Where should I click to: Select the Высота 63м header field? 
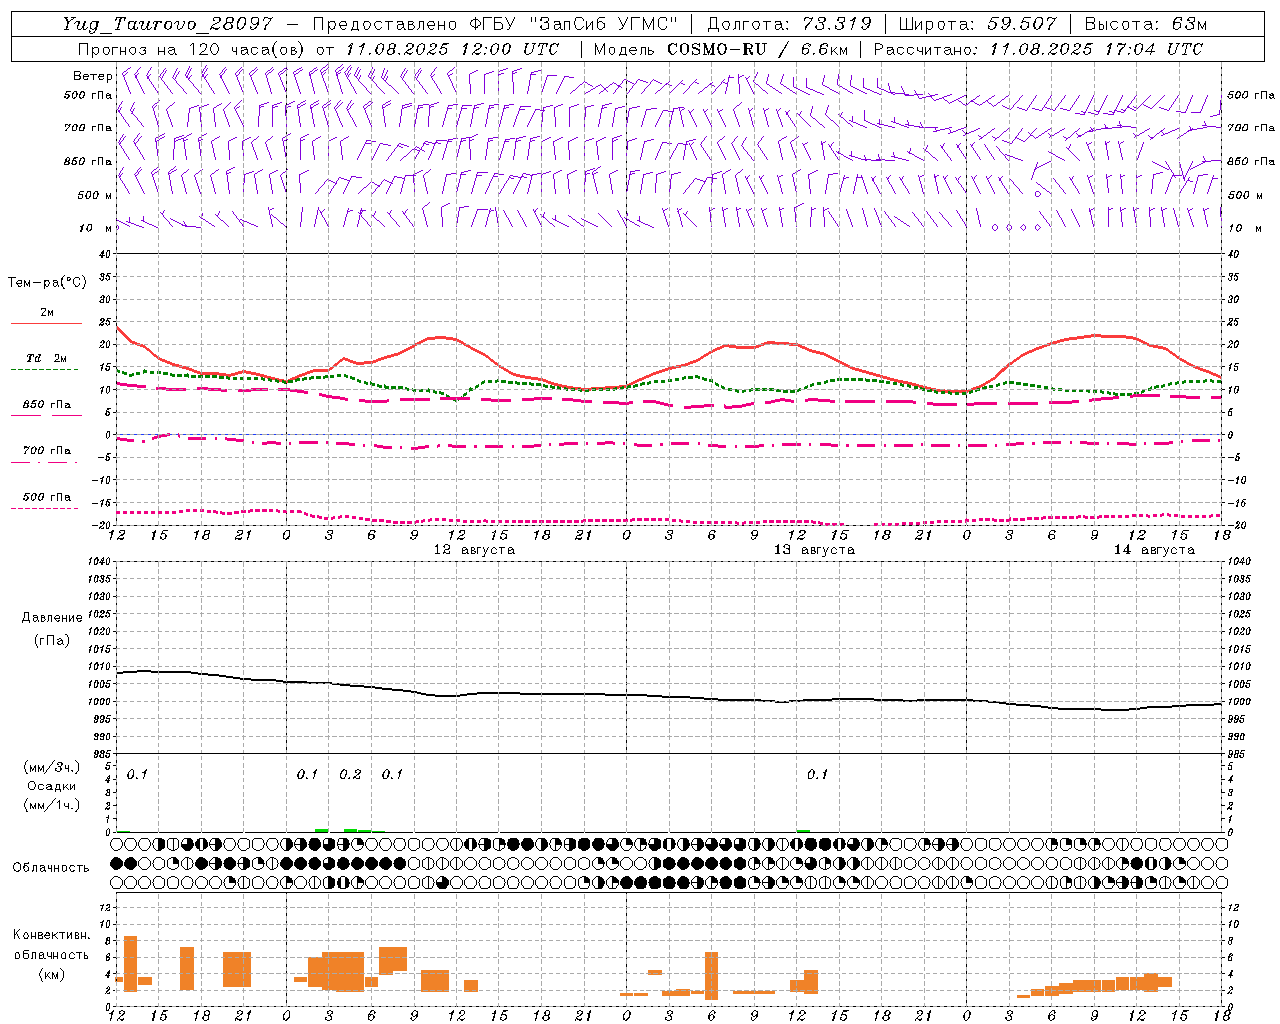[x=1146, y=24]
